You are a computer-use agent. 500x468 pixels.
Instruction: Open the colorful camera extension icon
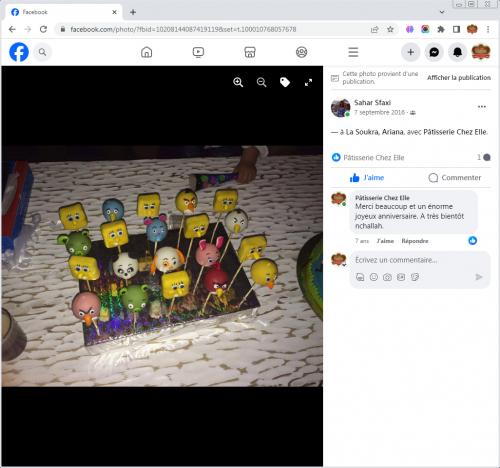[425, 29]
